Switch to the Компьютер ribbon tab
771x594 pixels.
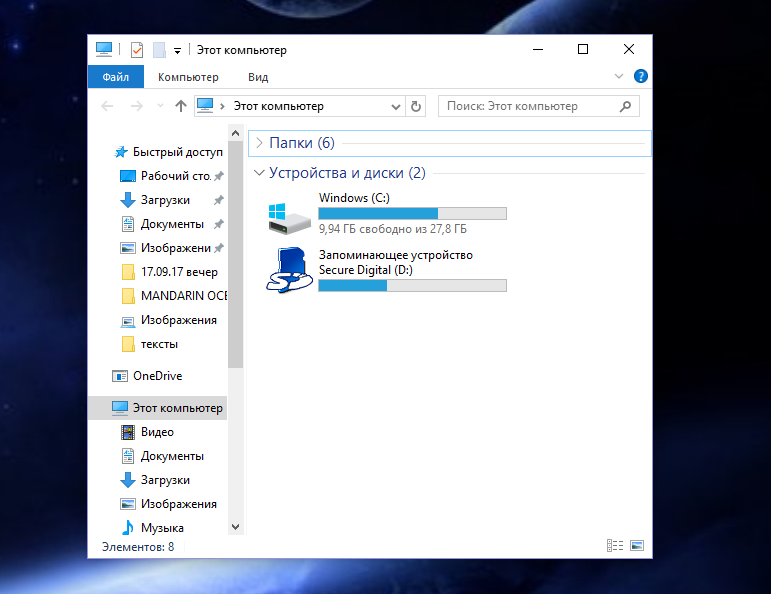[x=188, y=77]
